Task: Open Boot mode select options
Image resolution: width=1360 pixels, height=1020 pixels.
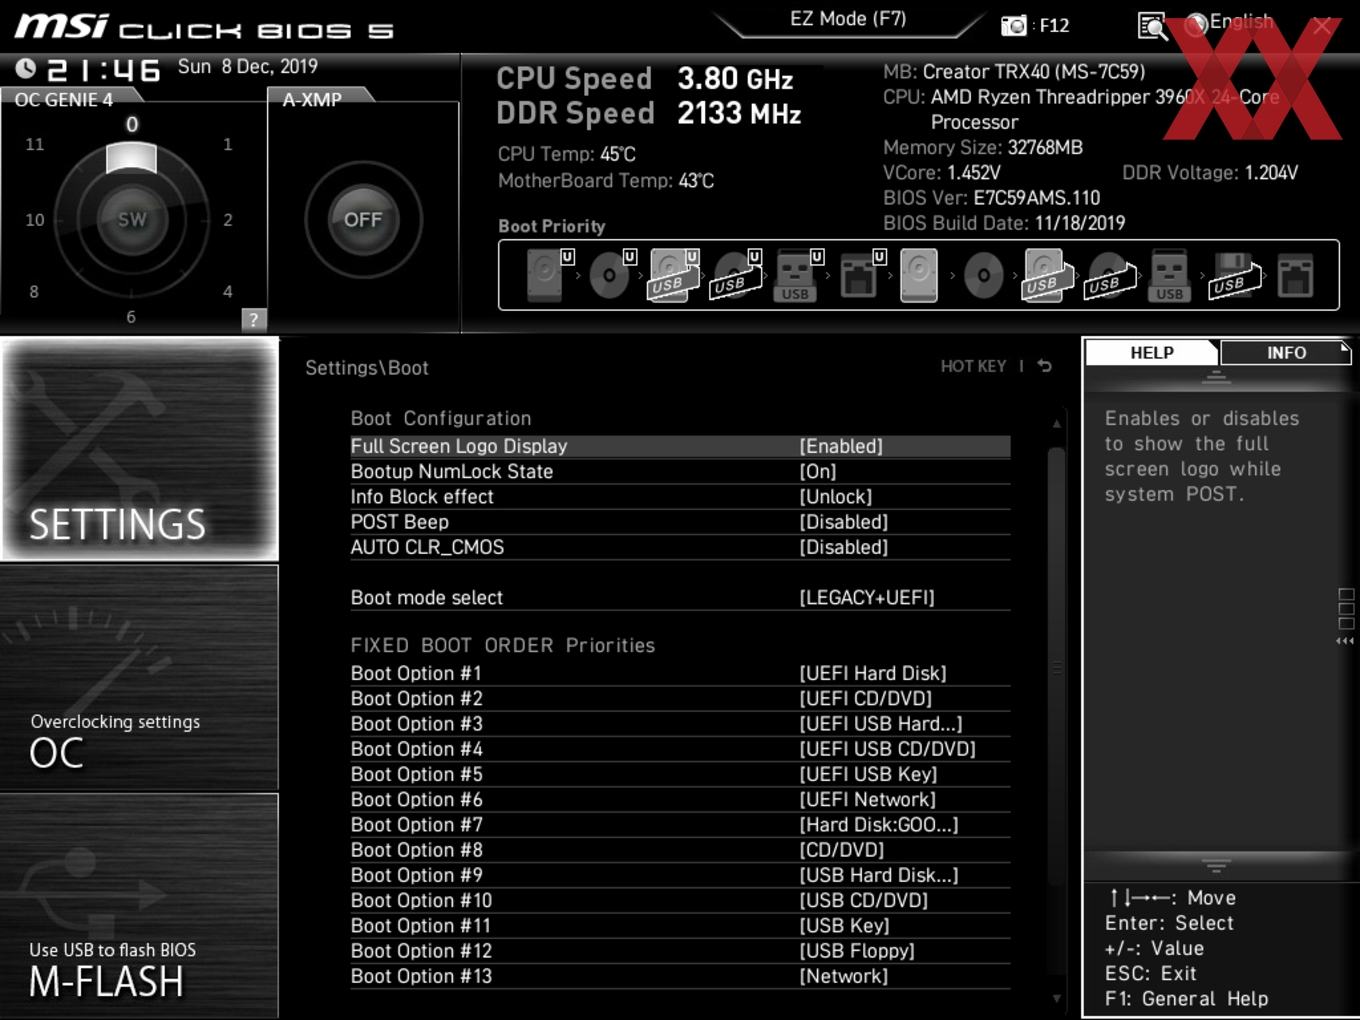Action: pos(680,597)
